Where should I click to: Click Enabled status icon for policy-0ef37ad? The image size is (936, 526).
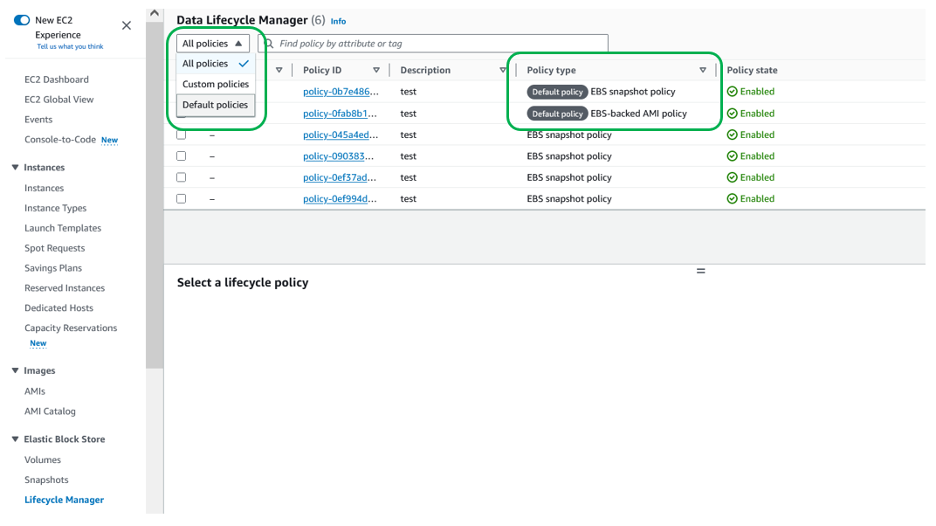732,177
